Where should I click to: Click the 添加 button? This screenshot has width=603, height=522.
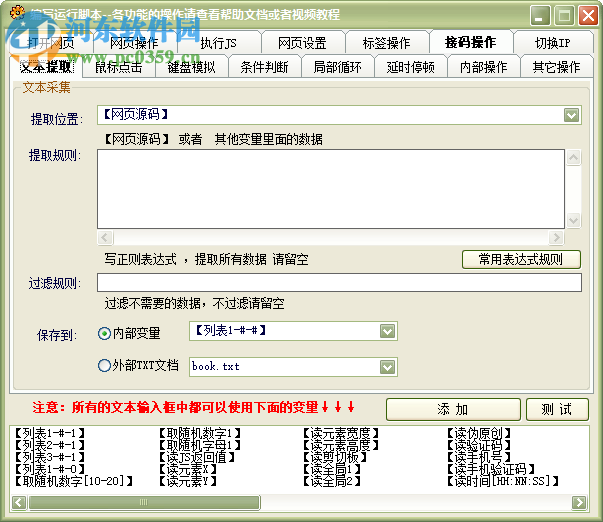pos(453,409)
